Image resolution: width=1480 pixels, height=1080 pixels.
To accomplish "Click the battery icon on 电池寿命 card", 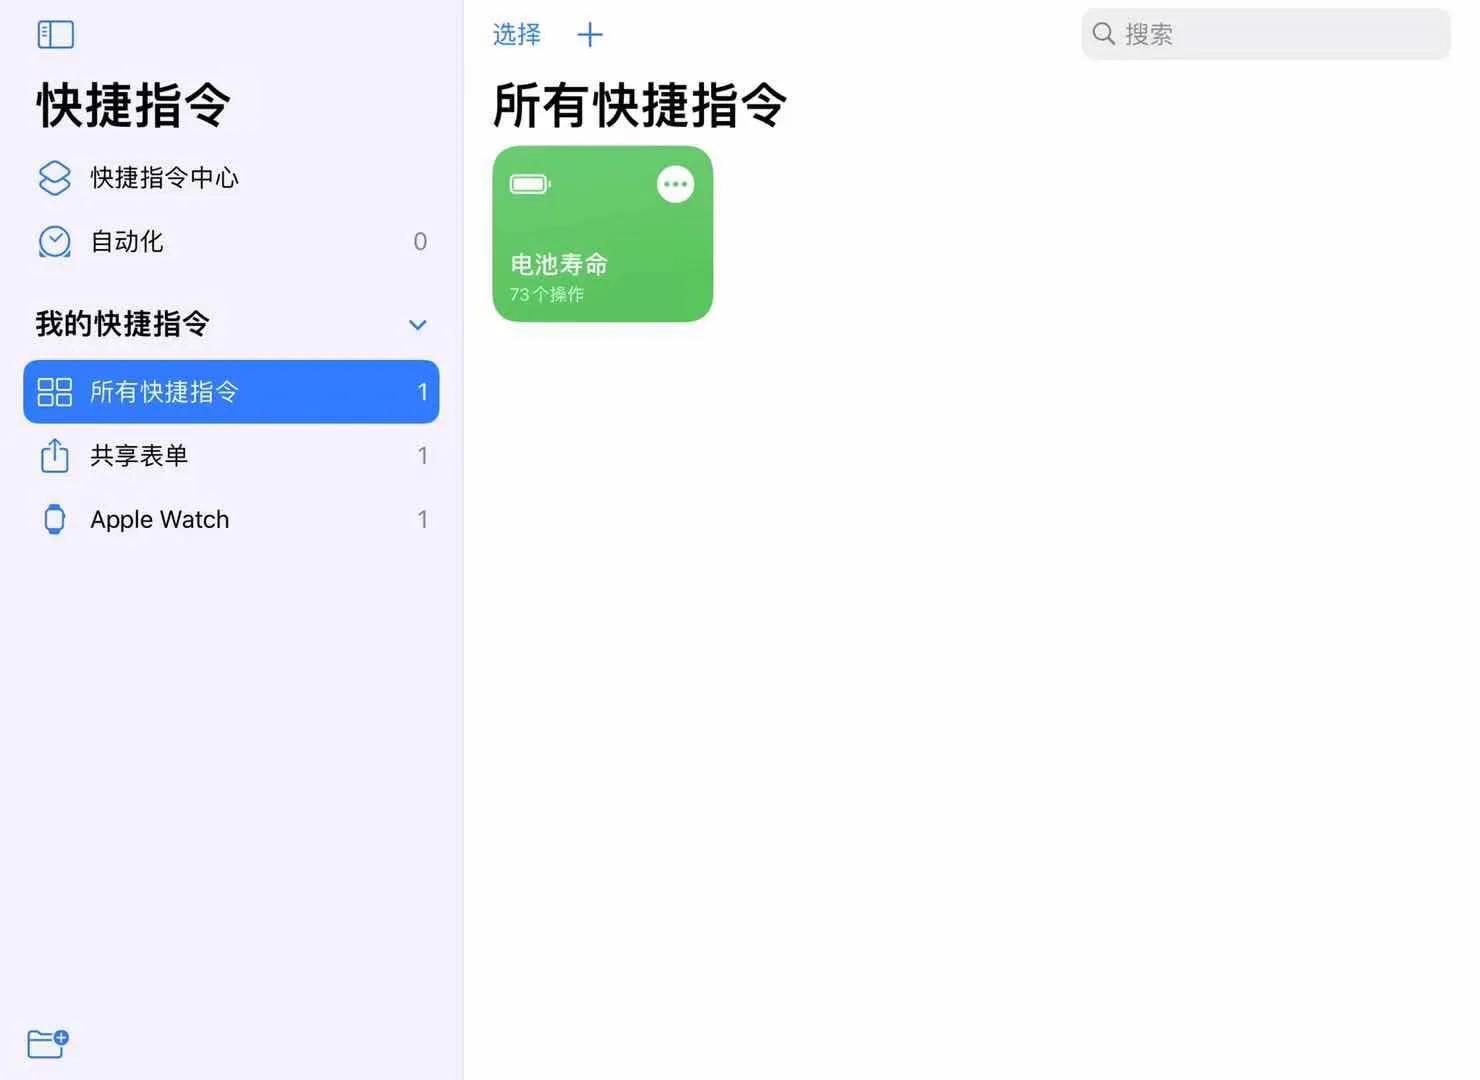I will [x=530, y=184].
